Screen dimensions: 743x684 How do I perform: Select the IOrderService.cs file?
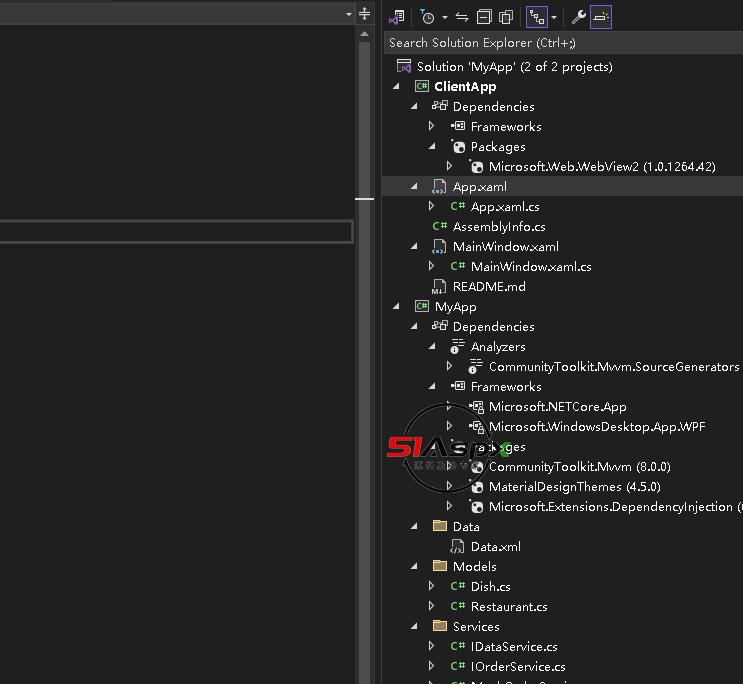pyautogui.click(x=518, y=667)
